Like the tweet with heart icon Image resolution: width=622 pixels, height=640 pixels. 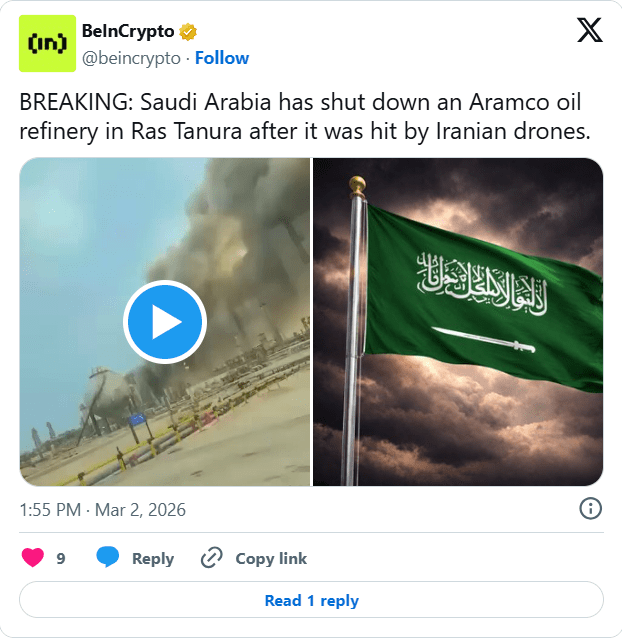(33, 558)
